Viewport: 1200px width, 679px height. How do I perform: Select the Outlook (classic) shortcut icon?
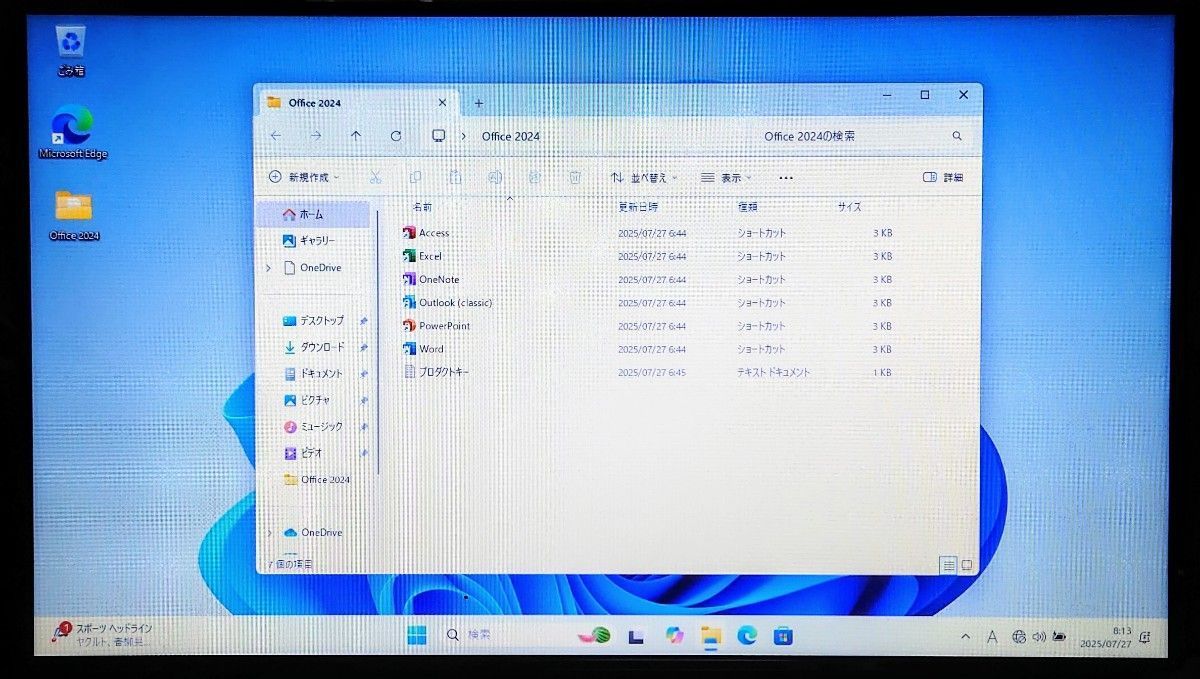coord(408,302)
